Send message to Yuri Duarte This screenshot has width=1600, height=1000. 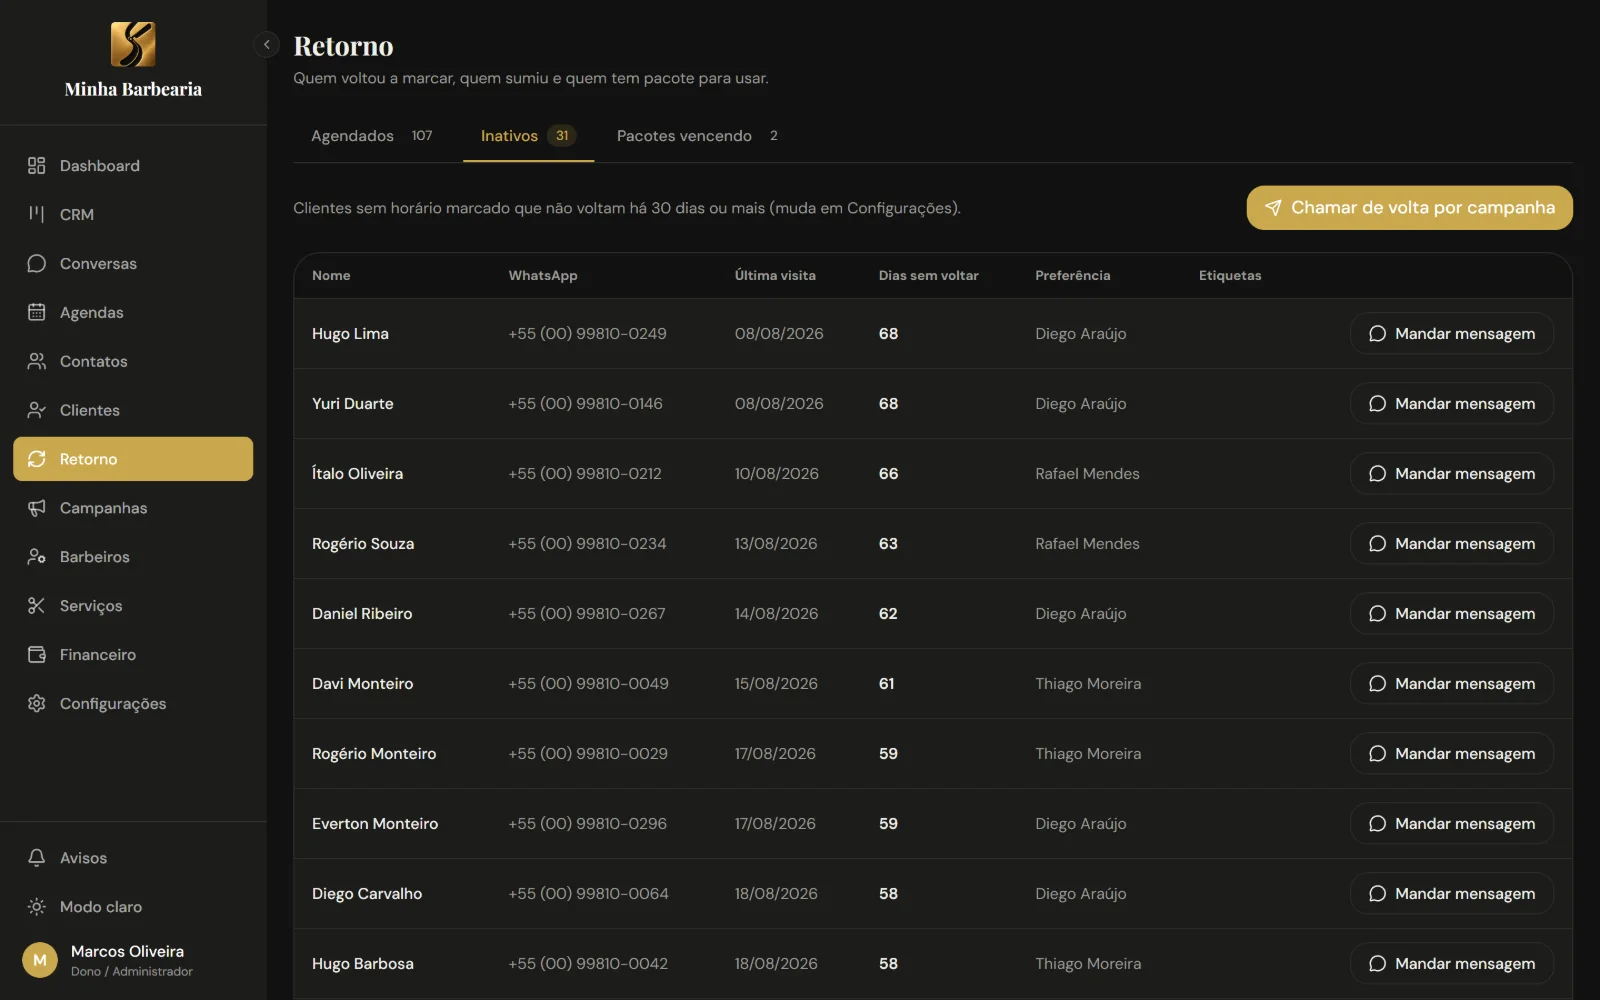1452,404
